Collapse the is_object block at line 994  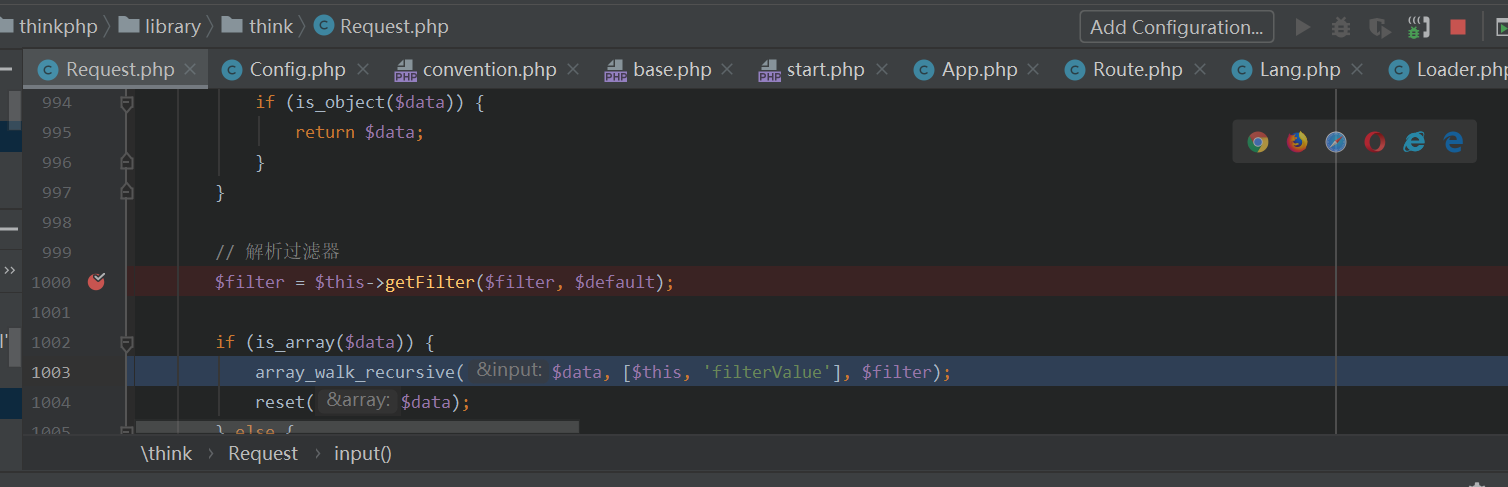click(127, 102)
